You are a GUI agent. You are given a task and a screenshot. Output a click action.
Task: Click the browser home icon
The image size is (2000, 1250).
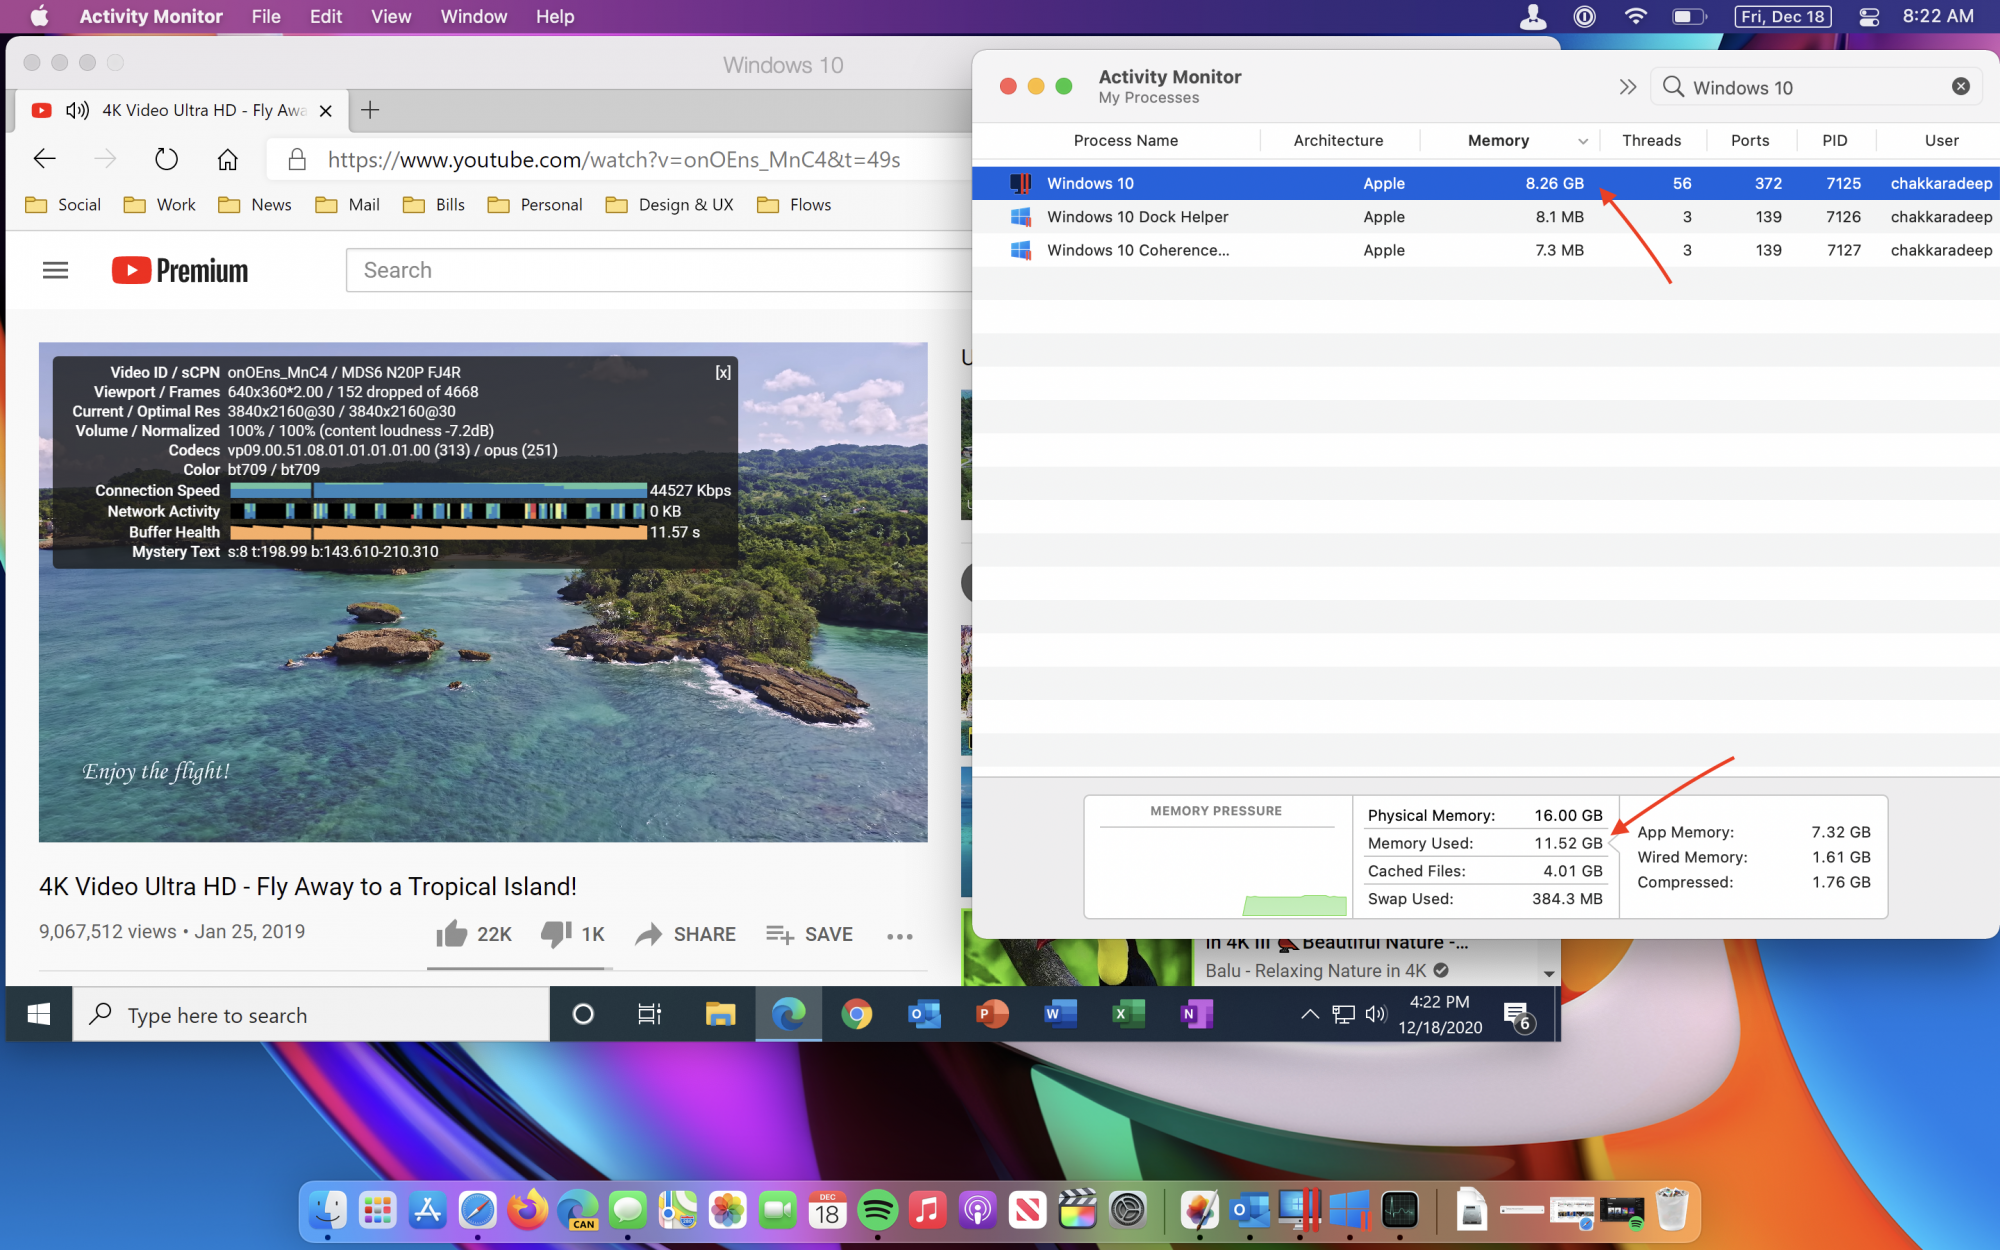coord(228,159)
